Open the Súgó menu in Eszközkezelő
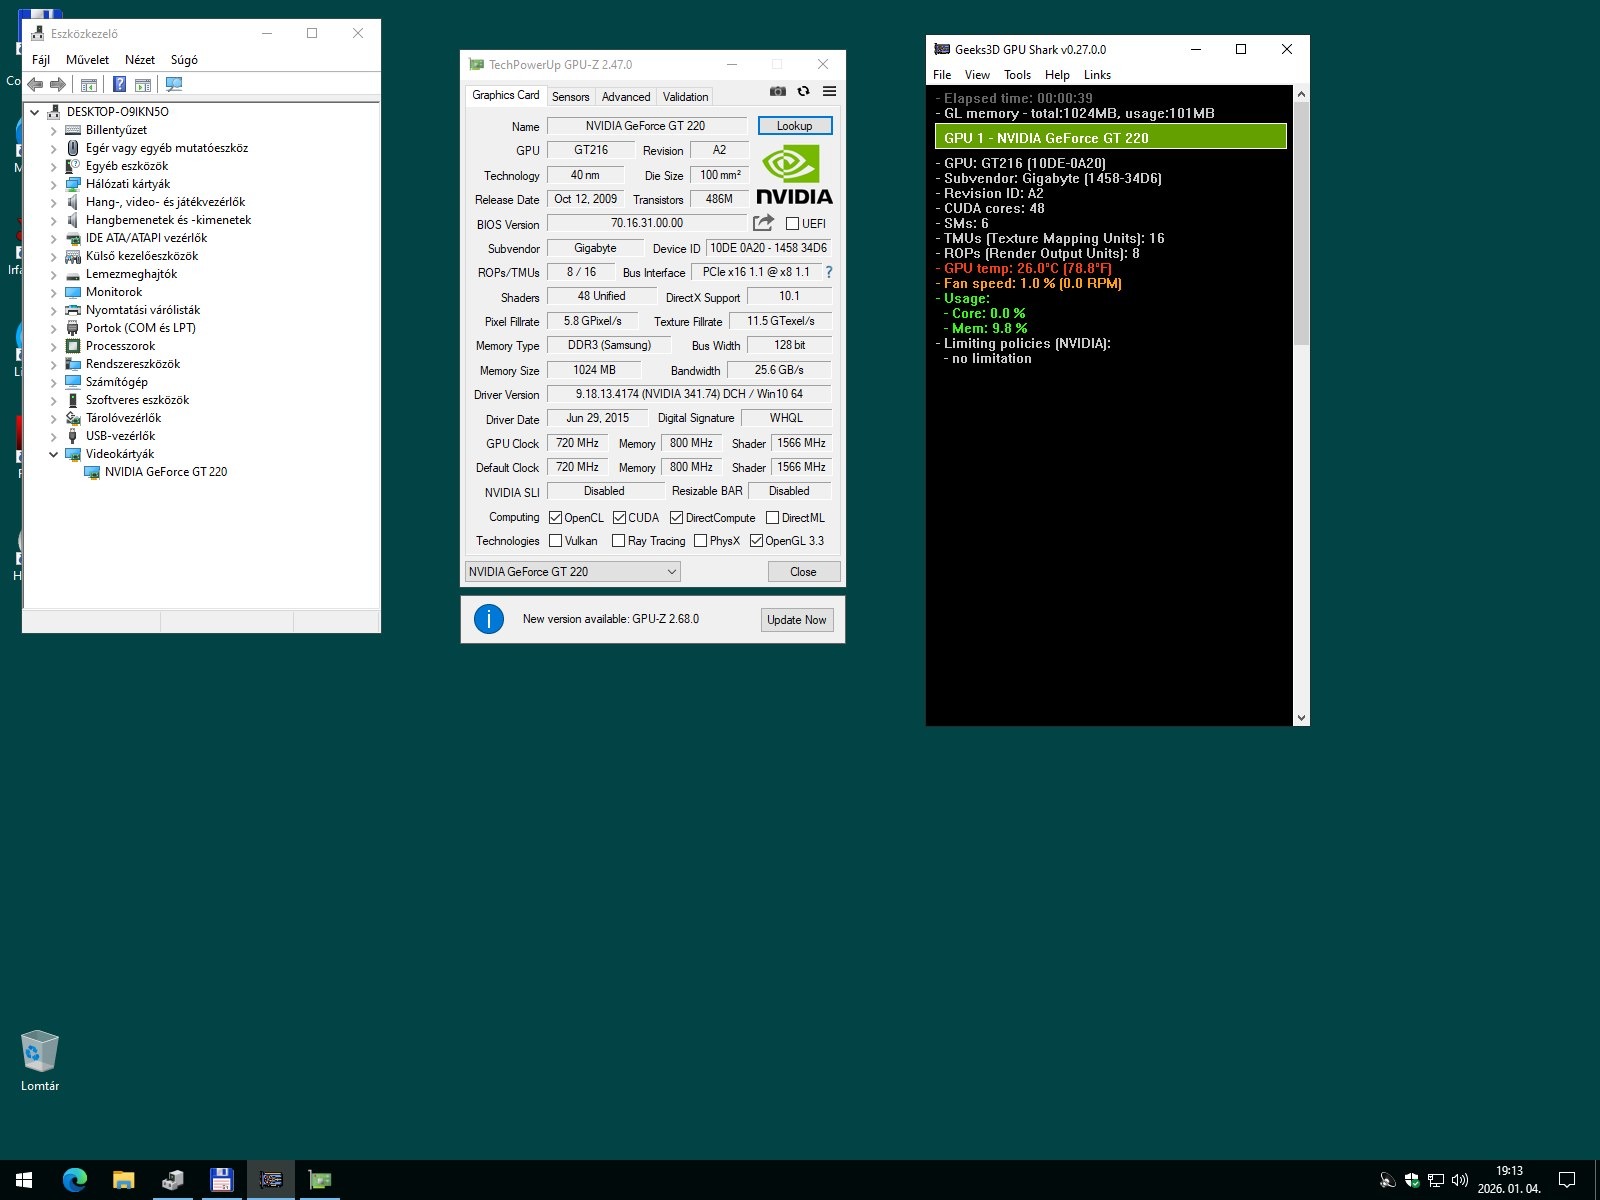 point(184,60)
